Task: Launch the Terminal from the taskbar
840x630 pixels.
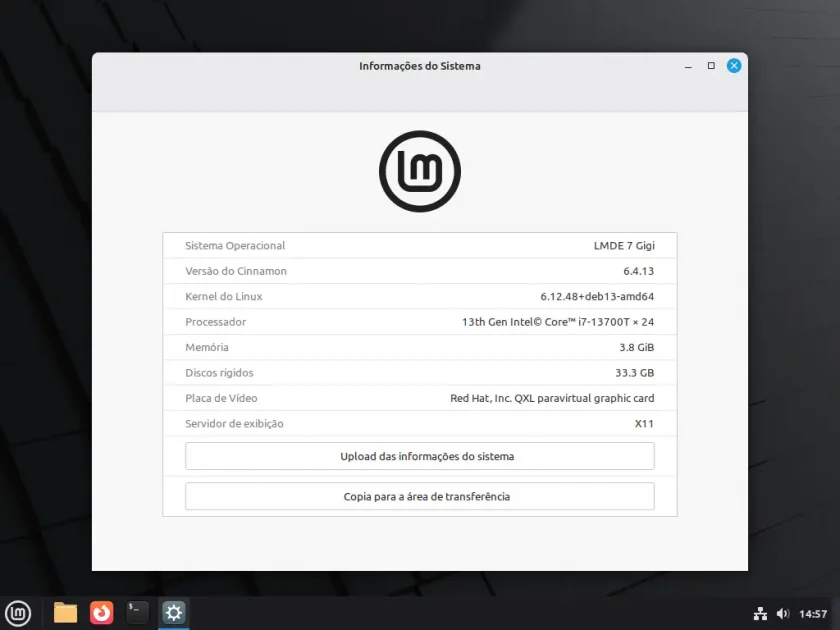Action: pyautogui.click(x=137, y=613)
